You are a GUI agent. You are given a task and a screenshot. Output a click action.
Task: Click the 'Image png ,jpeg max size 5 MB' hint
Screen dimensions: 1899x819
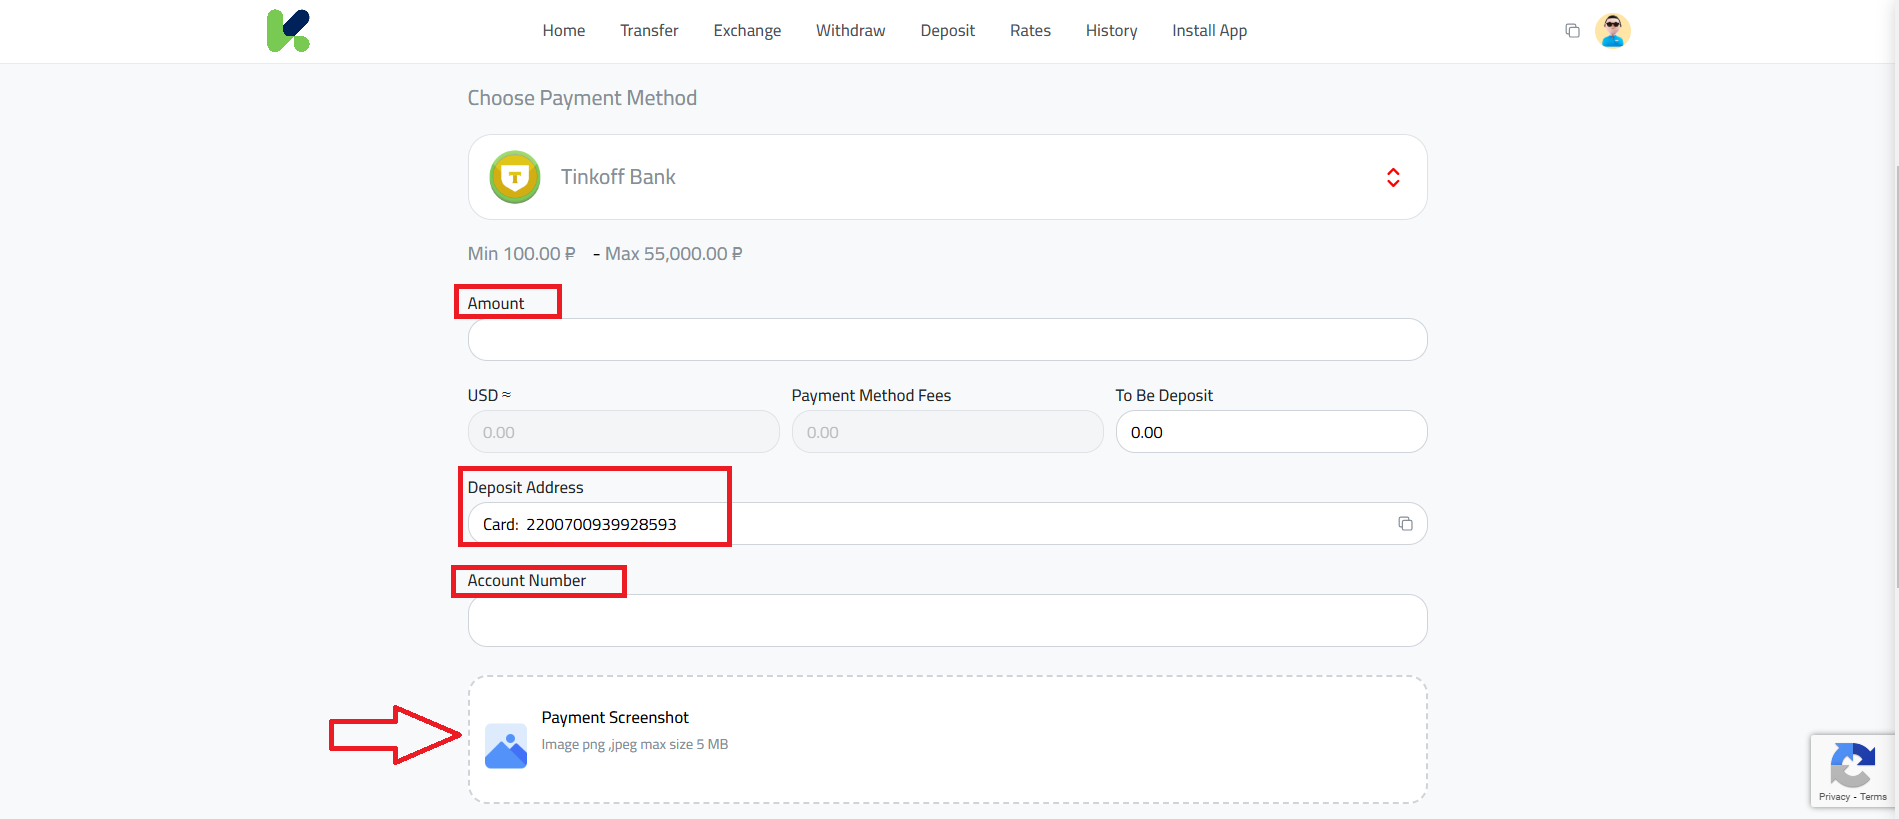tap(635, 745)
